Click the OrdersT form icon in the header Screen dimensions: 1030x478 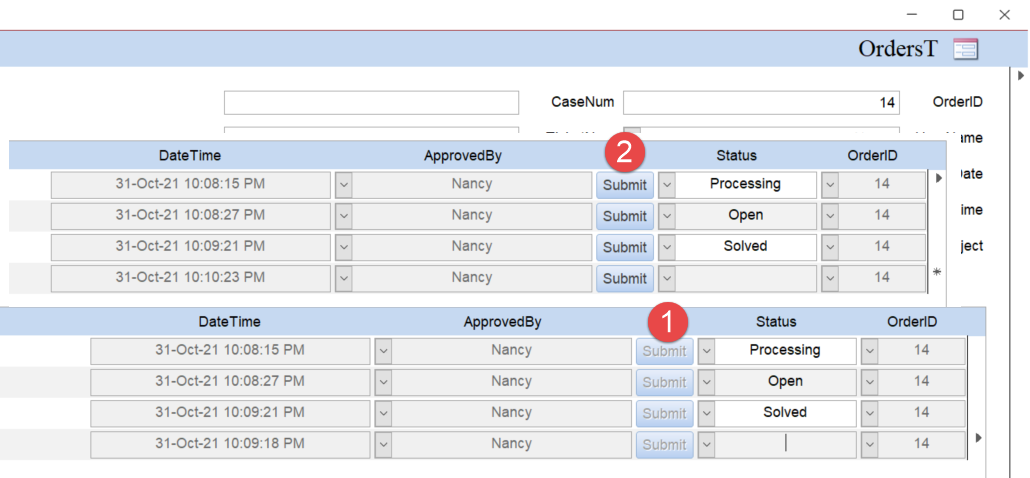click(x=965, y=49)
